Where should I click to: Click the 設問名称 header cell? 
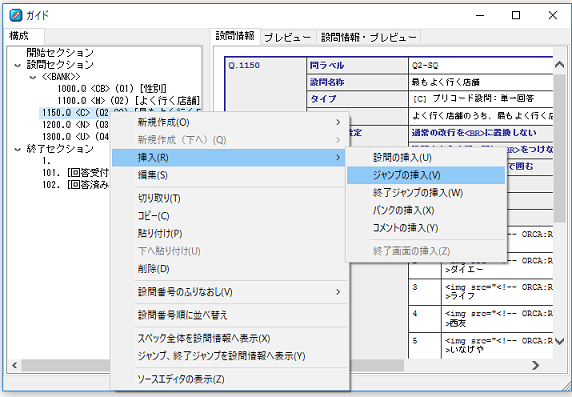[x=357, y=82]
